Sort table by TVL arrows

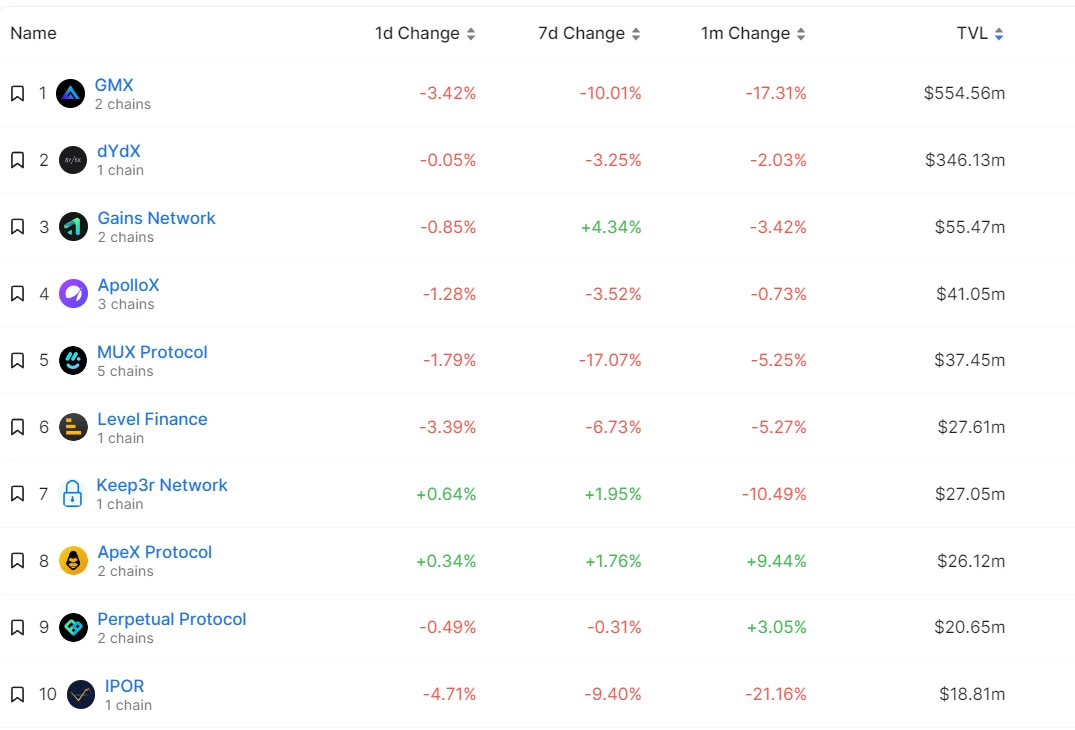tap(998, 34)
